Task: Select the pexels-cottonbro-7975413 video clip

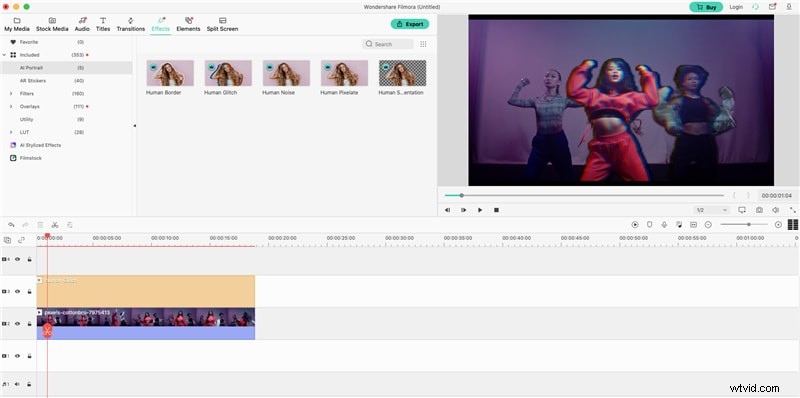Action: click(x=146, y=324)
